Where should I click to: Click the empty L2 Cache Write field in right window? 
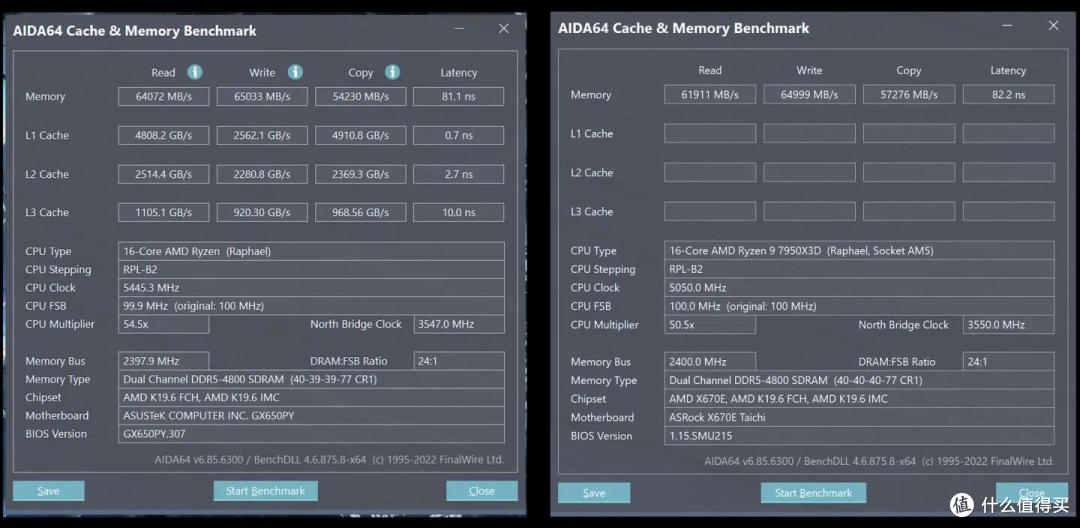click(x=810, y=172)
